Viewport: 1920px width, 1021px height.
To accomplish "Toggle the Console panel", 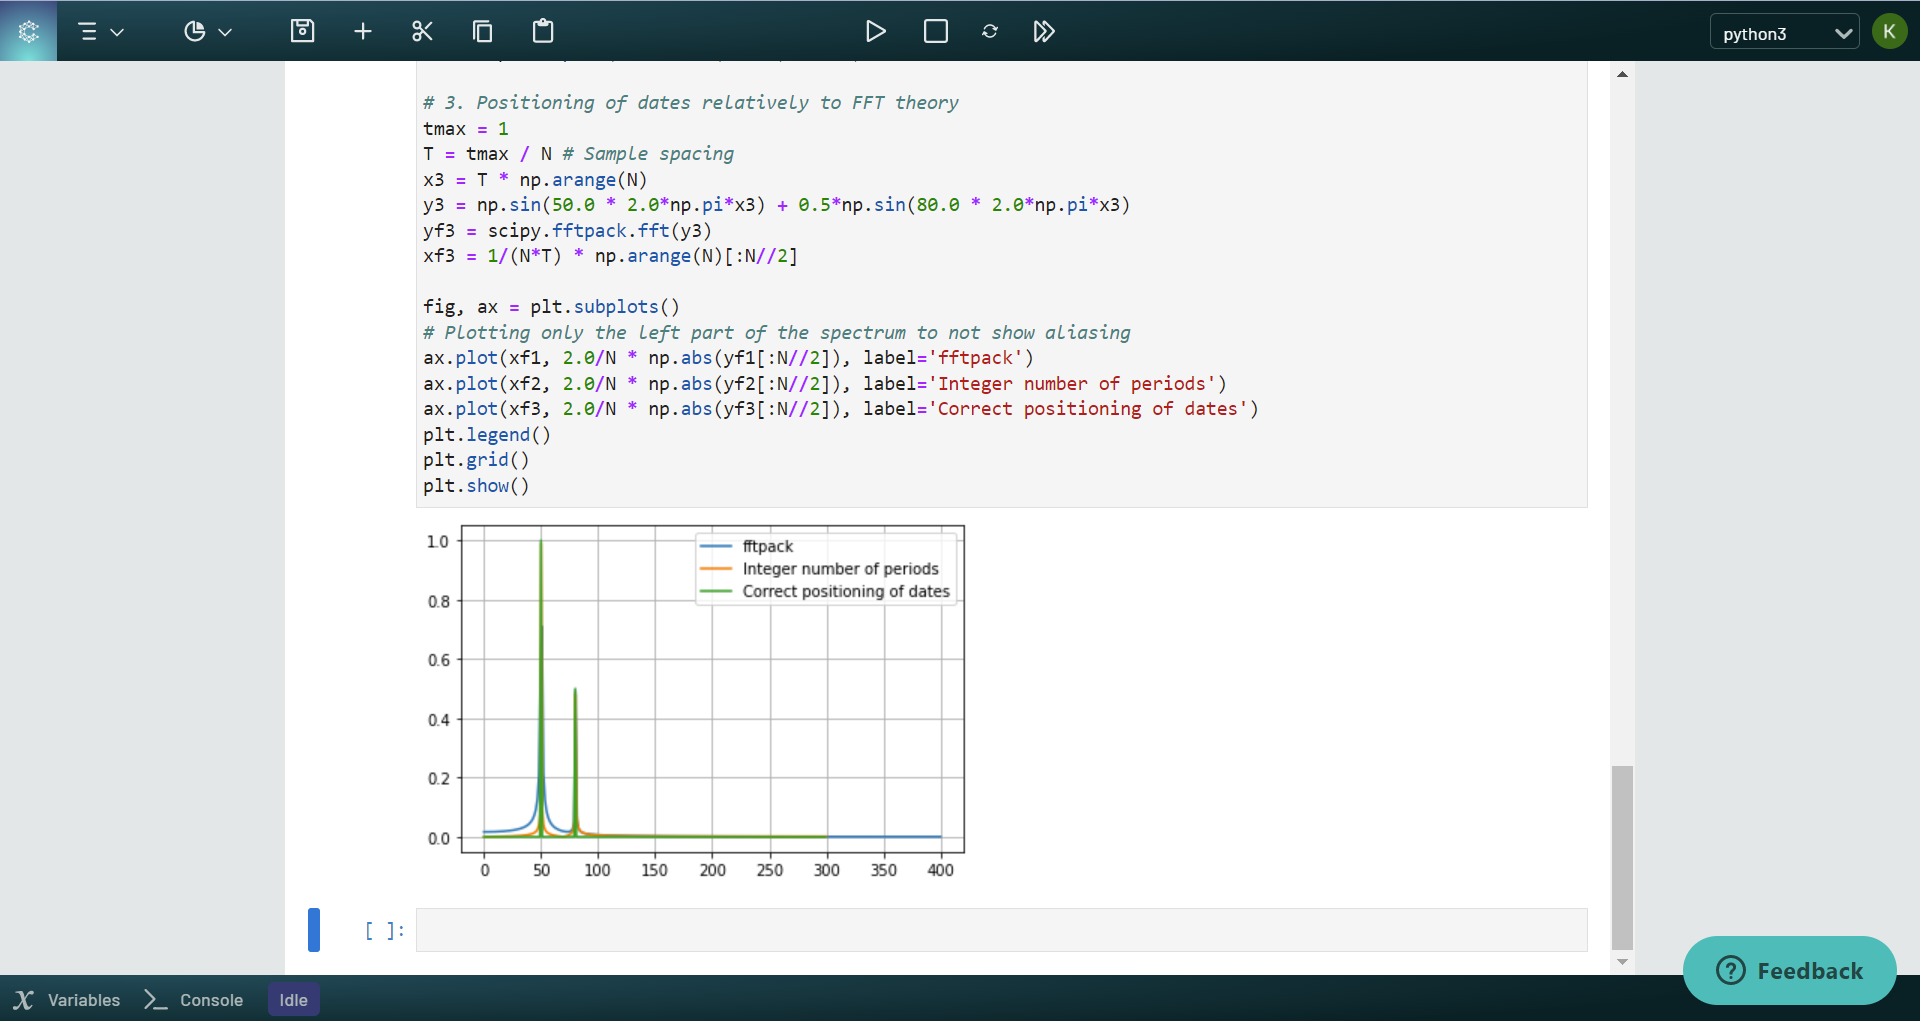I will 193,999.
